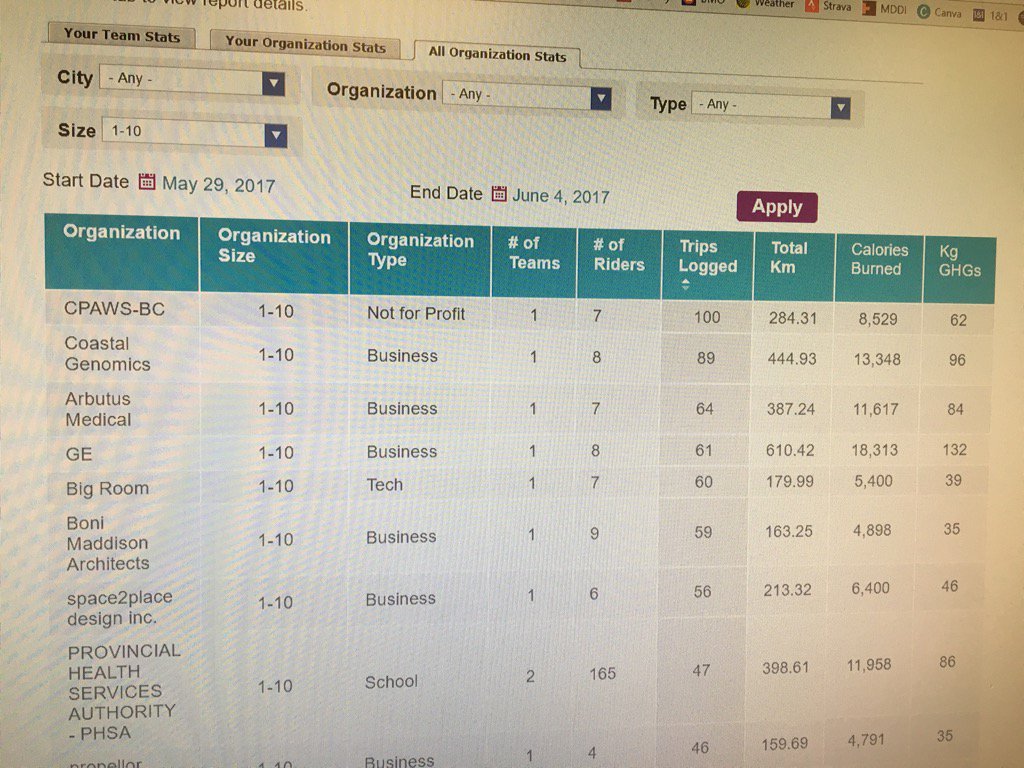The image size is (1024, 768).
Task: Sort by Total Km column header
Action: (789, 257)
